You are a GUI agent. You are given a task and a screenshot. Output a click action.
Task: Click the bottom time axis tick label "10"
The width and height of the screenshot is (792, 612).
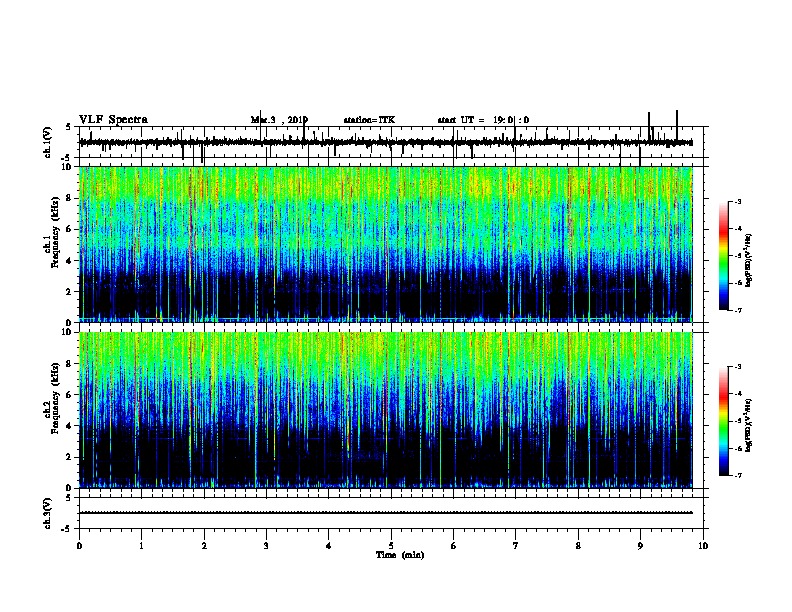(x=703, y=546)
